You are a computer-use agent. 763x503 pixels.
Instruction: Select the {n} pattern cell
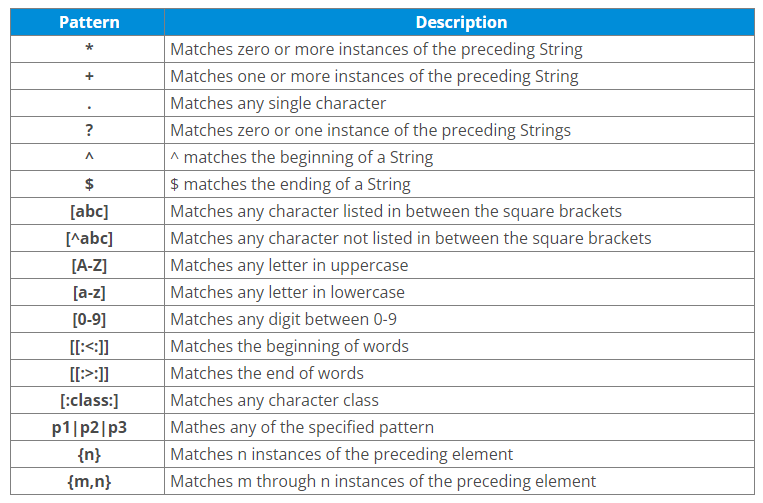click(88, 454)
